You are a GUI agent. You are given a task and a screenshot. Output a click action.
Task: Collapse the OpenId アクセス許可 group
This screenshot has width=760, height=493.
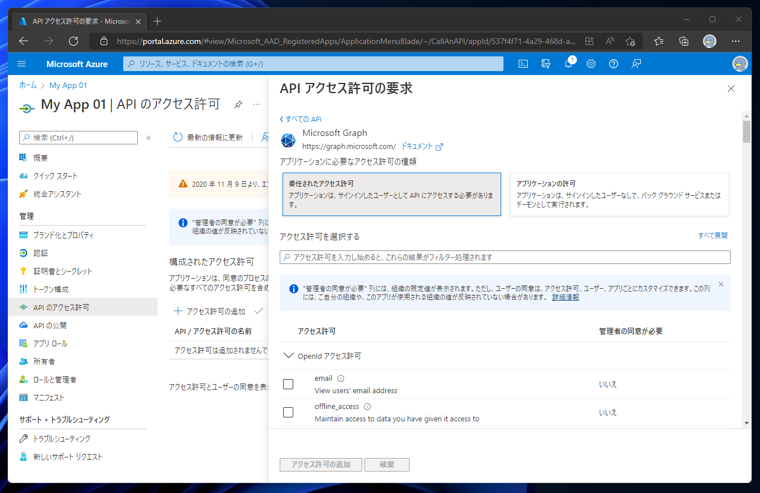(288, 356)
